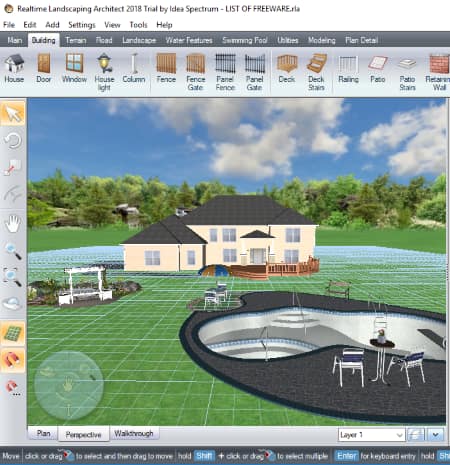The height and width of the screenshot is (465, 450).
Task: Open the Tools menu
Action: (x=138, y=25)
